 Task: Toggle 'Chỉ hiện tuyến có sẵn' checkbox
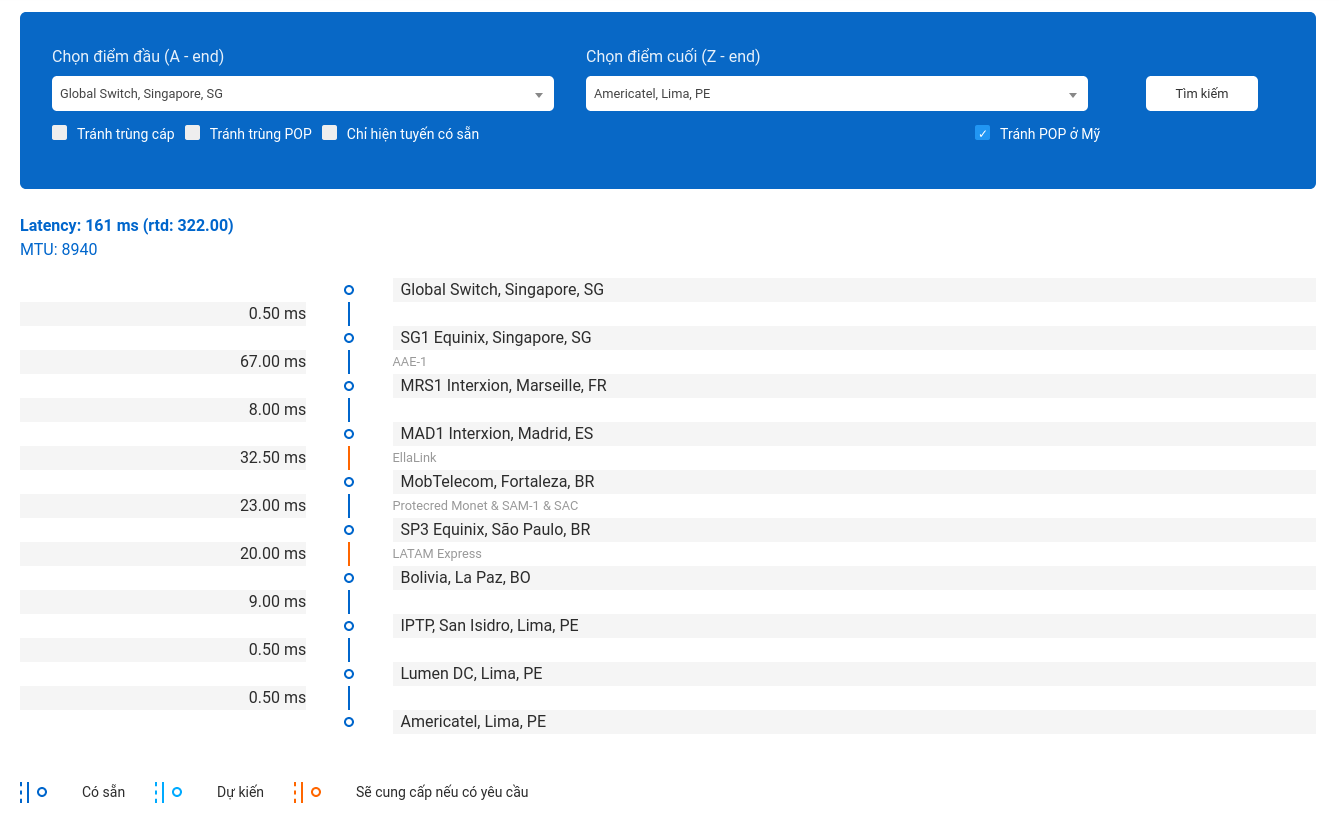330,133
